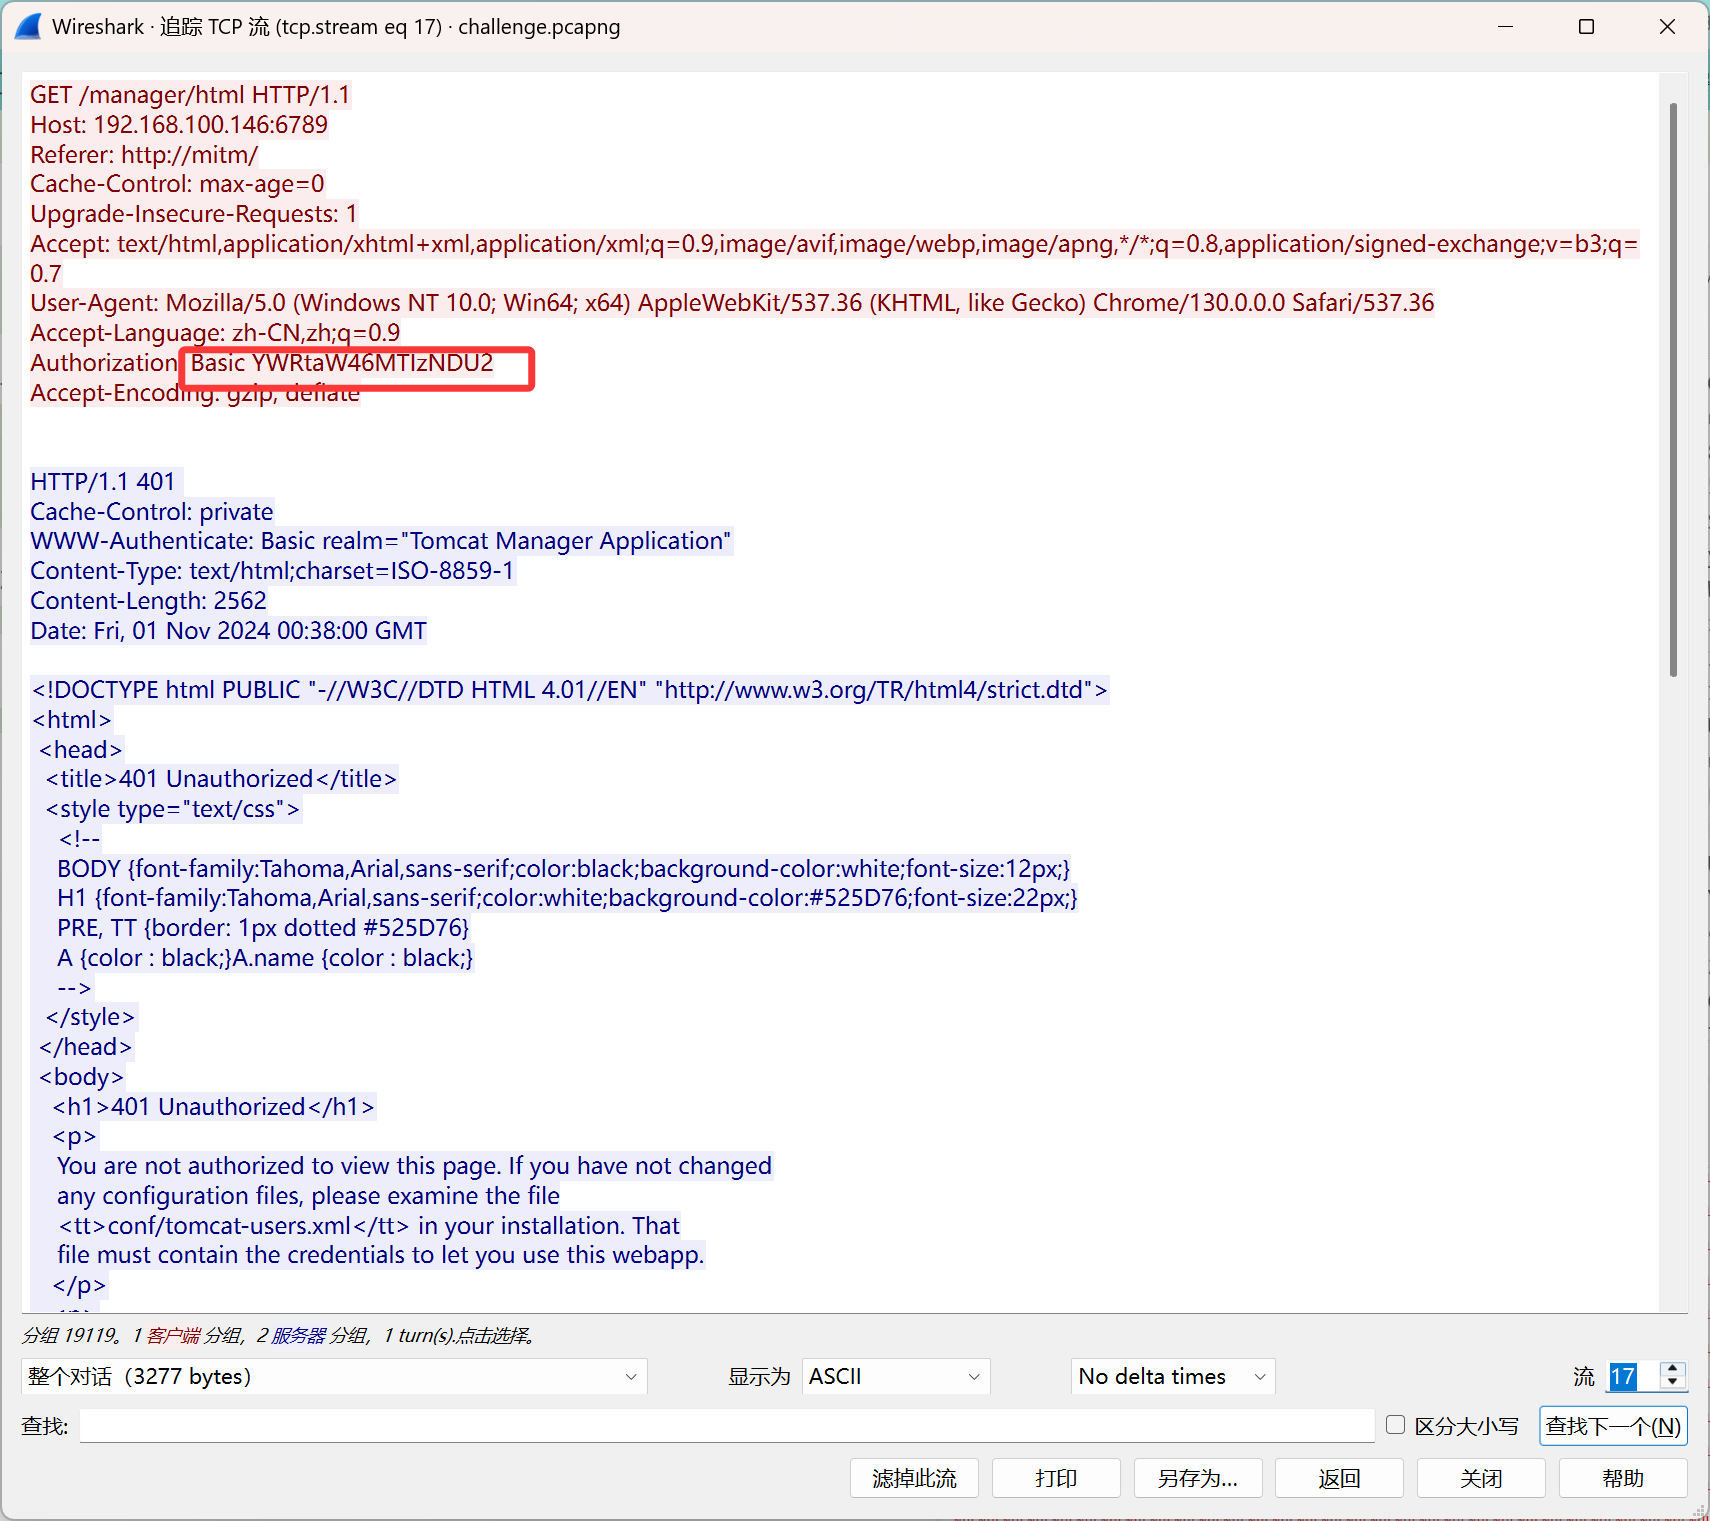Click the '<!DOCTYPE html PUBLIC' line
Viewport: 1710px width, 1521px height.
click(569, 690)
